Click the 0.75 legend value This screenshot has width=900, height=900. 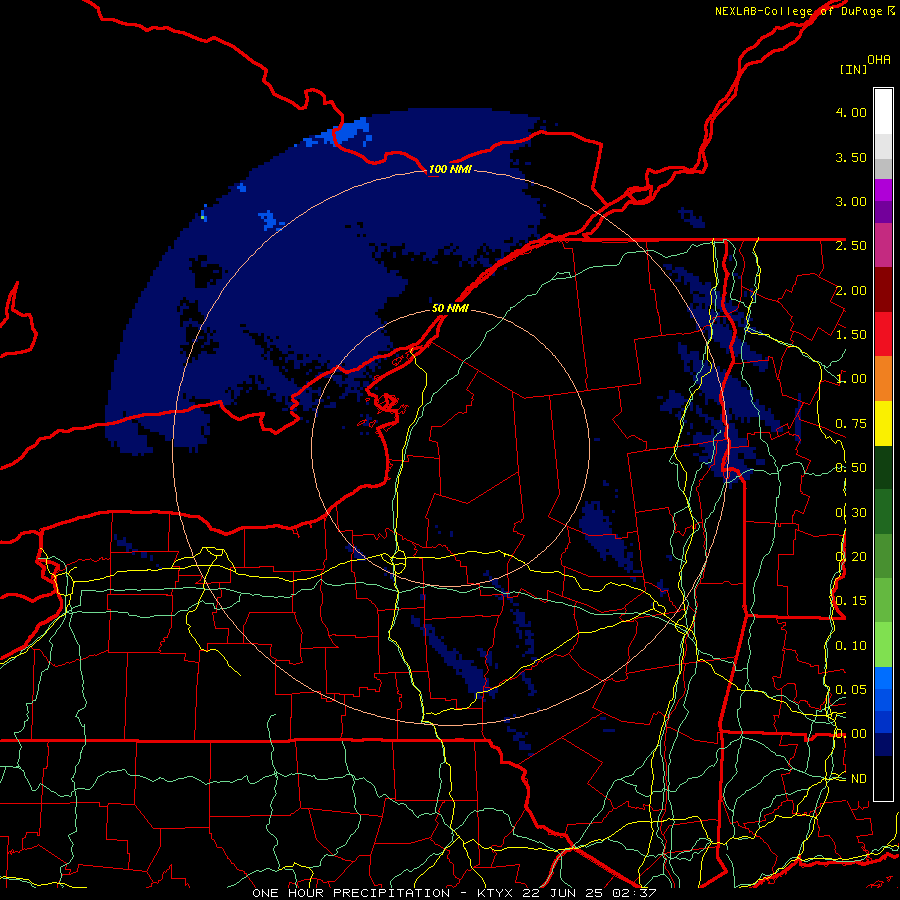click(x=851, y=423)
